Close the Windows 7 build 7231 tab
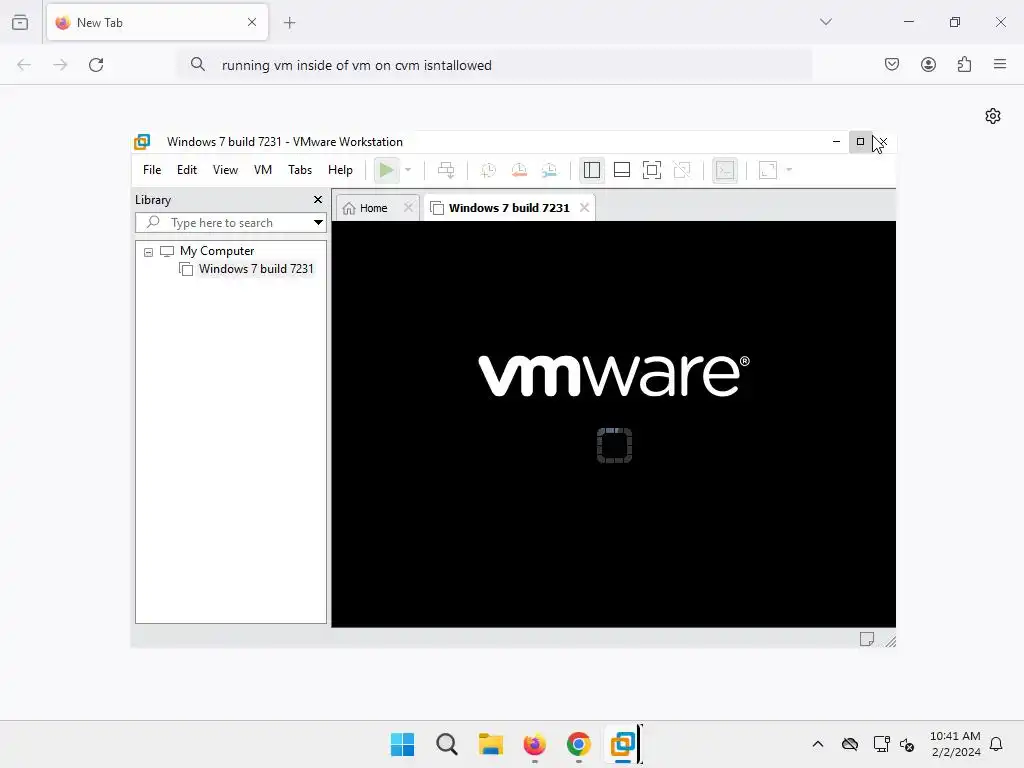Image resolution: width=1024 pixels, height=768 pixels. tap(584, 207)
